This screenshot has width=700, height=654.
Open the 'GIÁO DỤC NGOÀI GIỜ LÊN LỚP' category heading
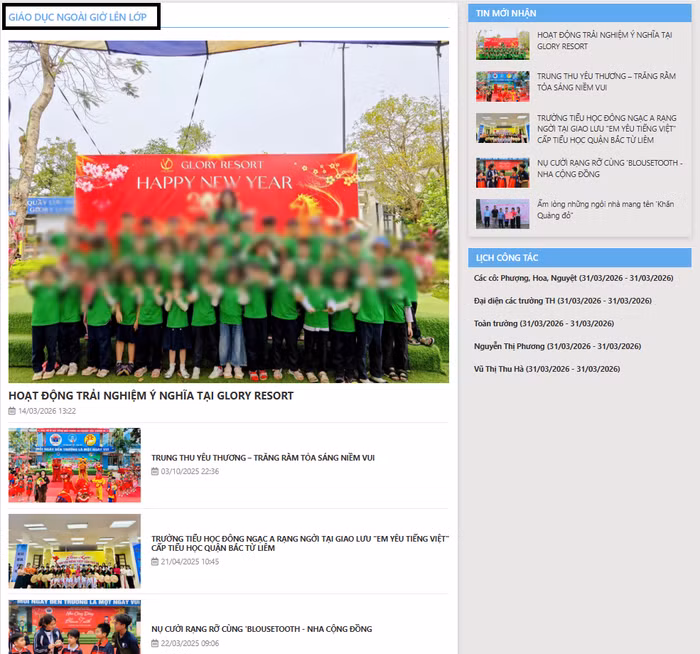point(78,17)
